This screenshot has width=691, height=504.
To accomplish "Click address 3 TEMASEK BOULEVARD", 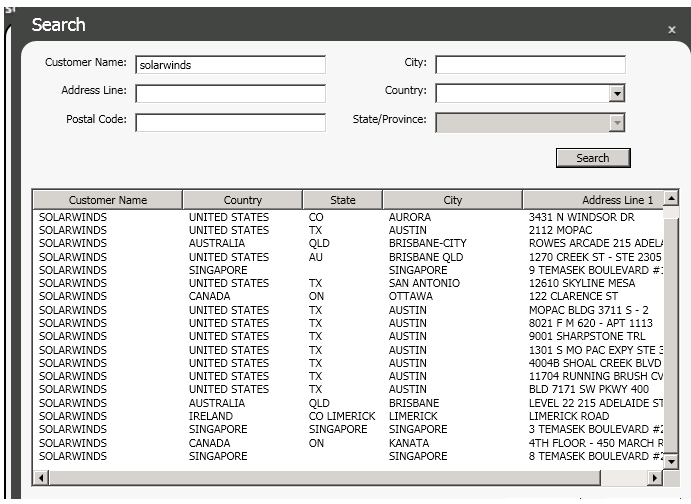I will pos(596,429).
